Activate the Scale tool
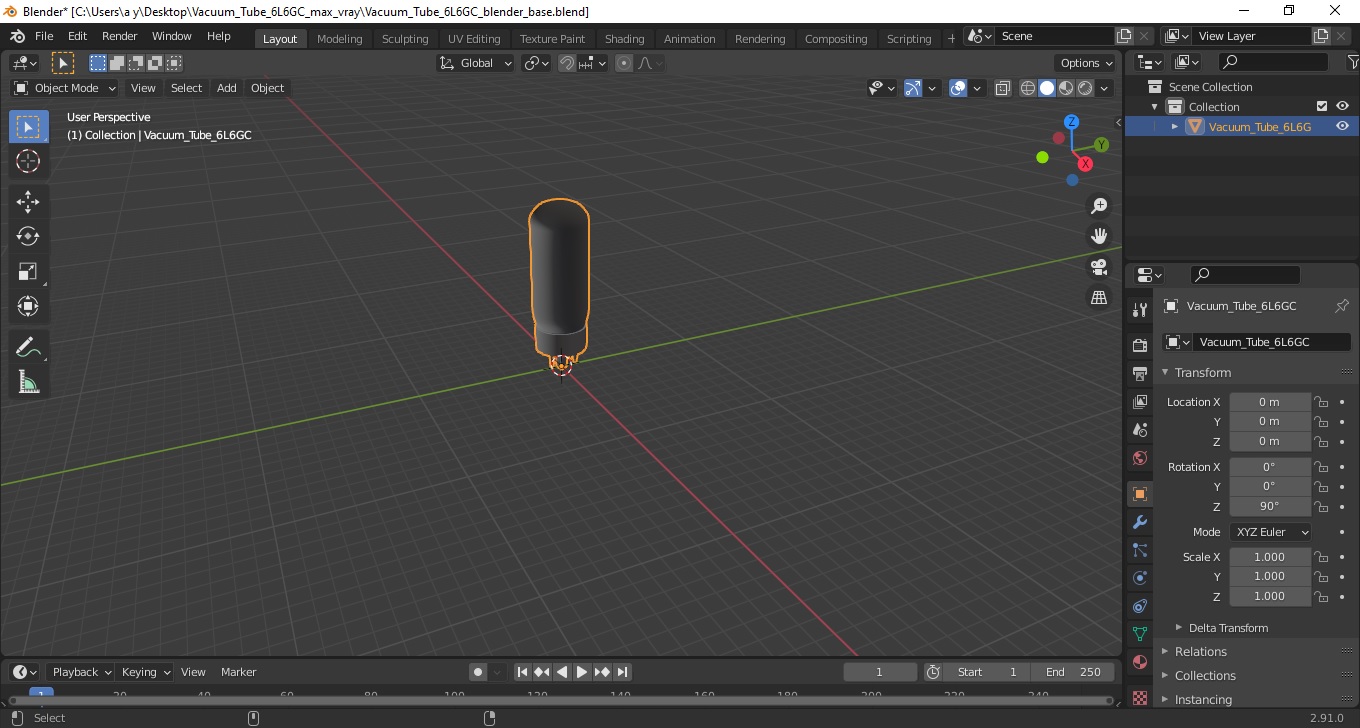 click(28, 272)
